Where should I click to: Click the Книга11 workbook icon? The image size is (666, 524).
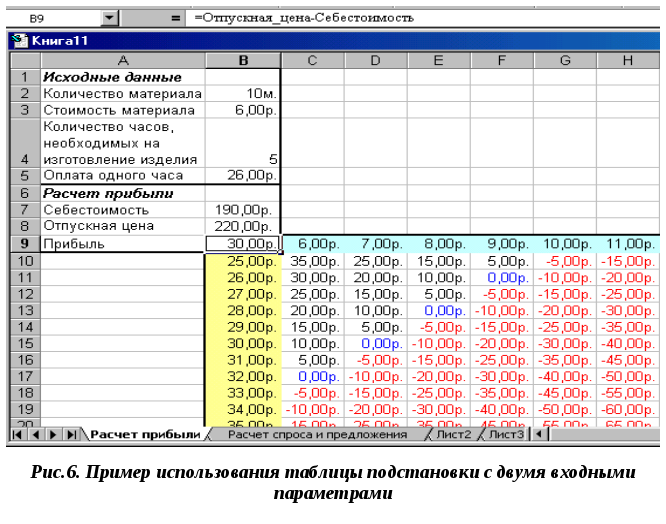click(19, 41)
